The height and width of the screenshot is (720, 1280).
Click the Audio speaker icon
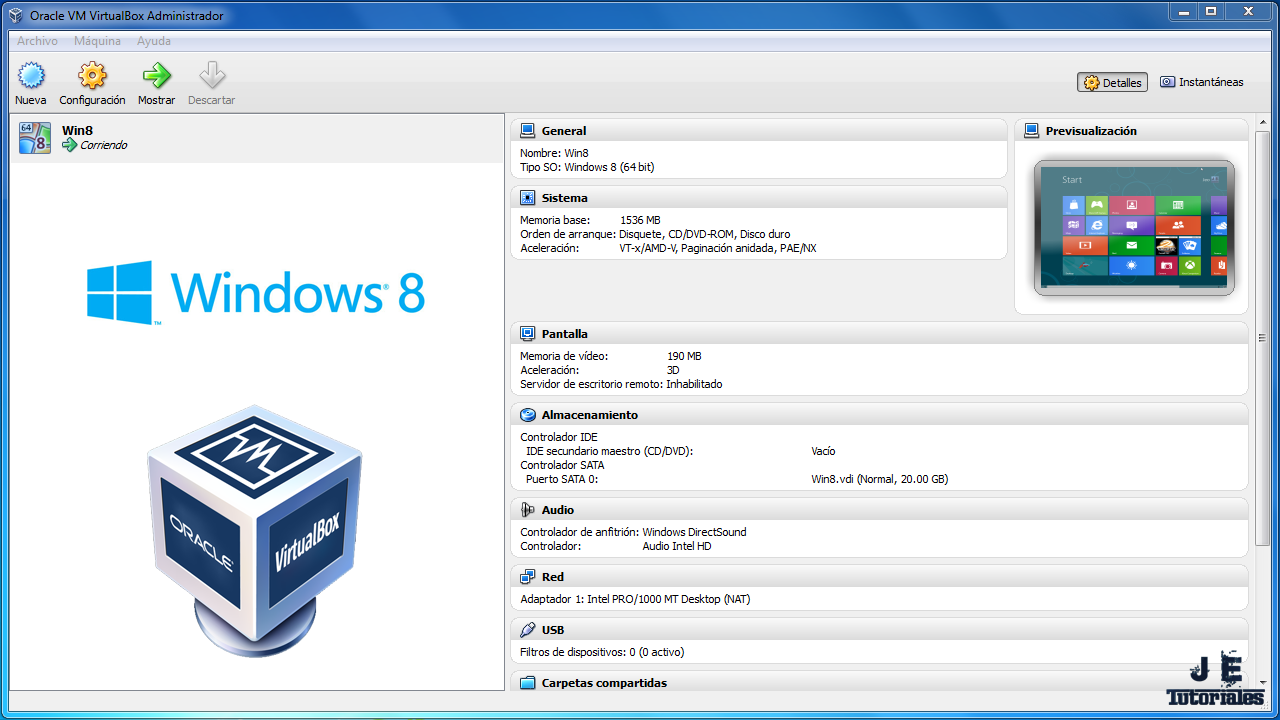click(528, 510)
